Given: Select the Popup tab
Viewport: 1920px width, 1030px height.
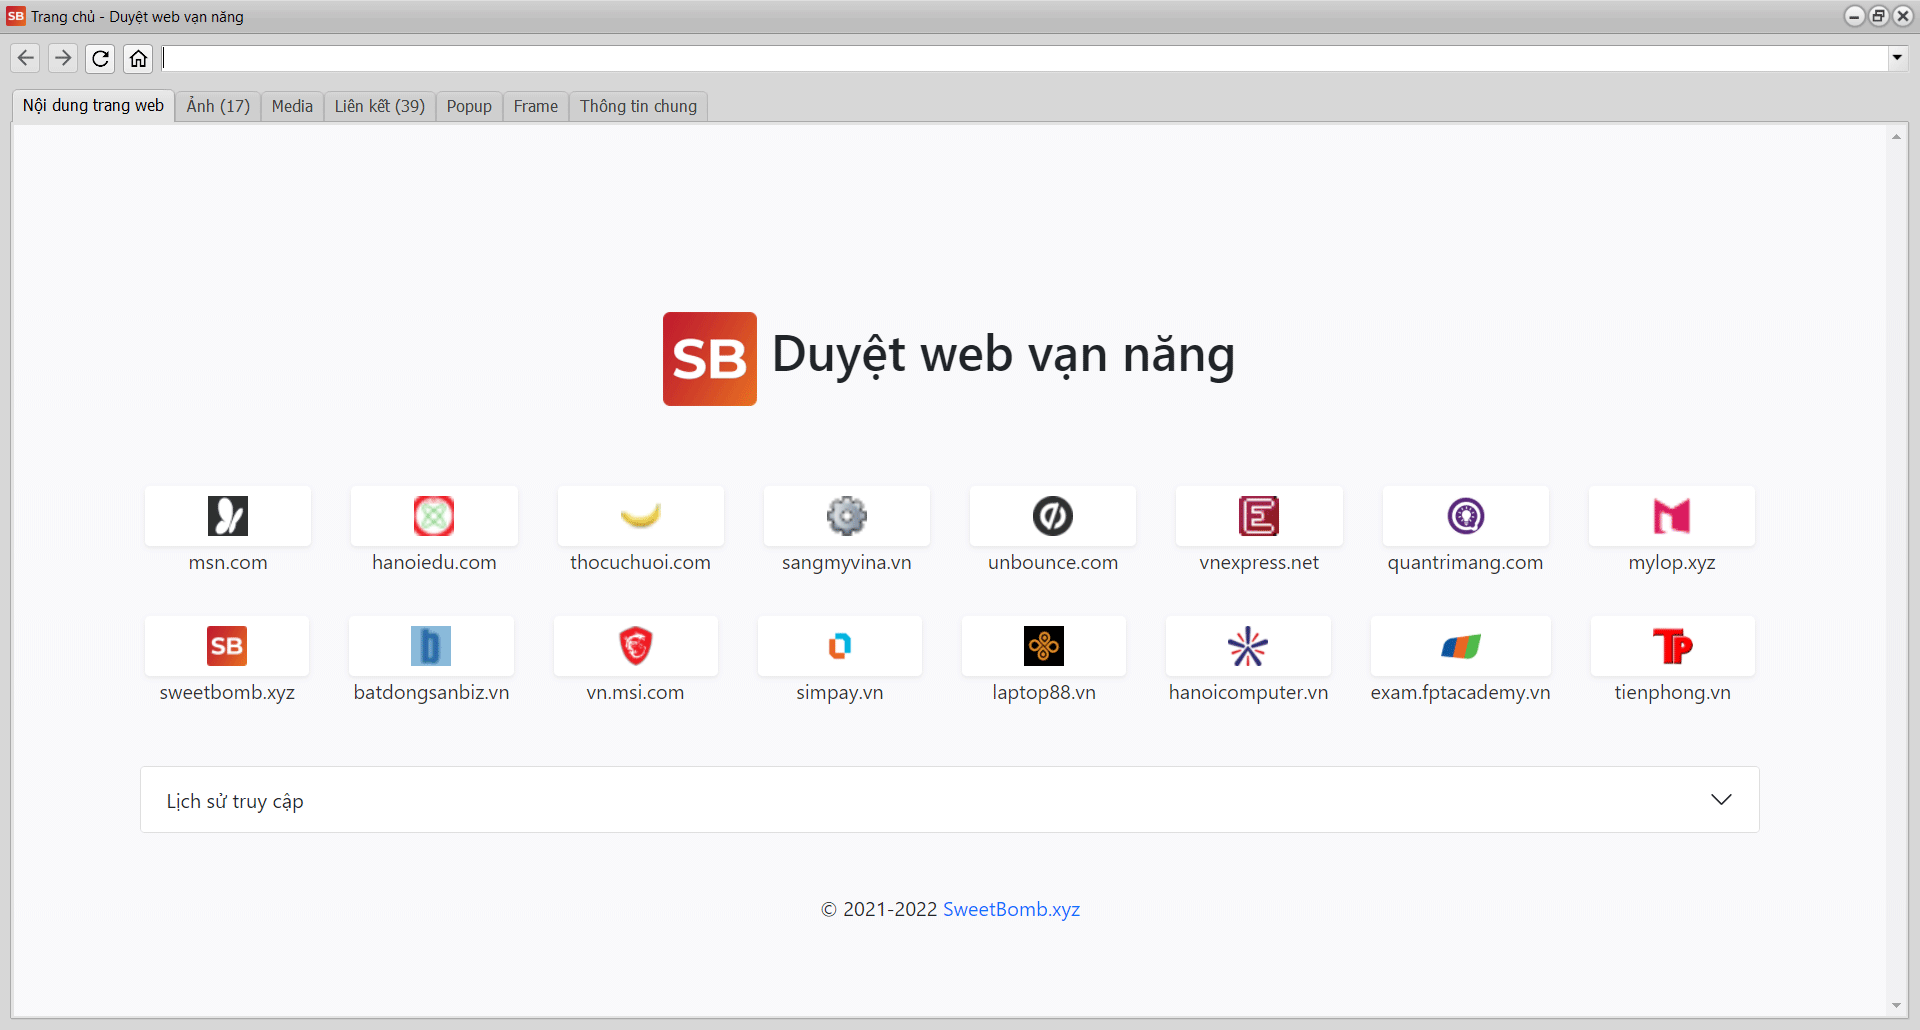Looking at the screenshot, I should (x=469, y=106).
